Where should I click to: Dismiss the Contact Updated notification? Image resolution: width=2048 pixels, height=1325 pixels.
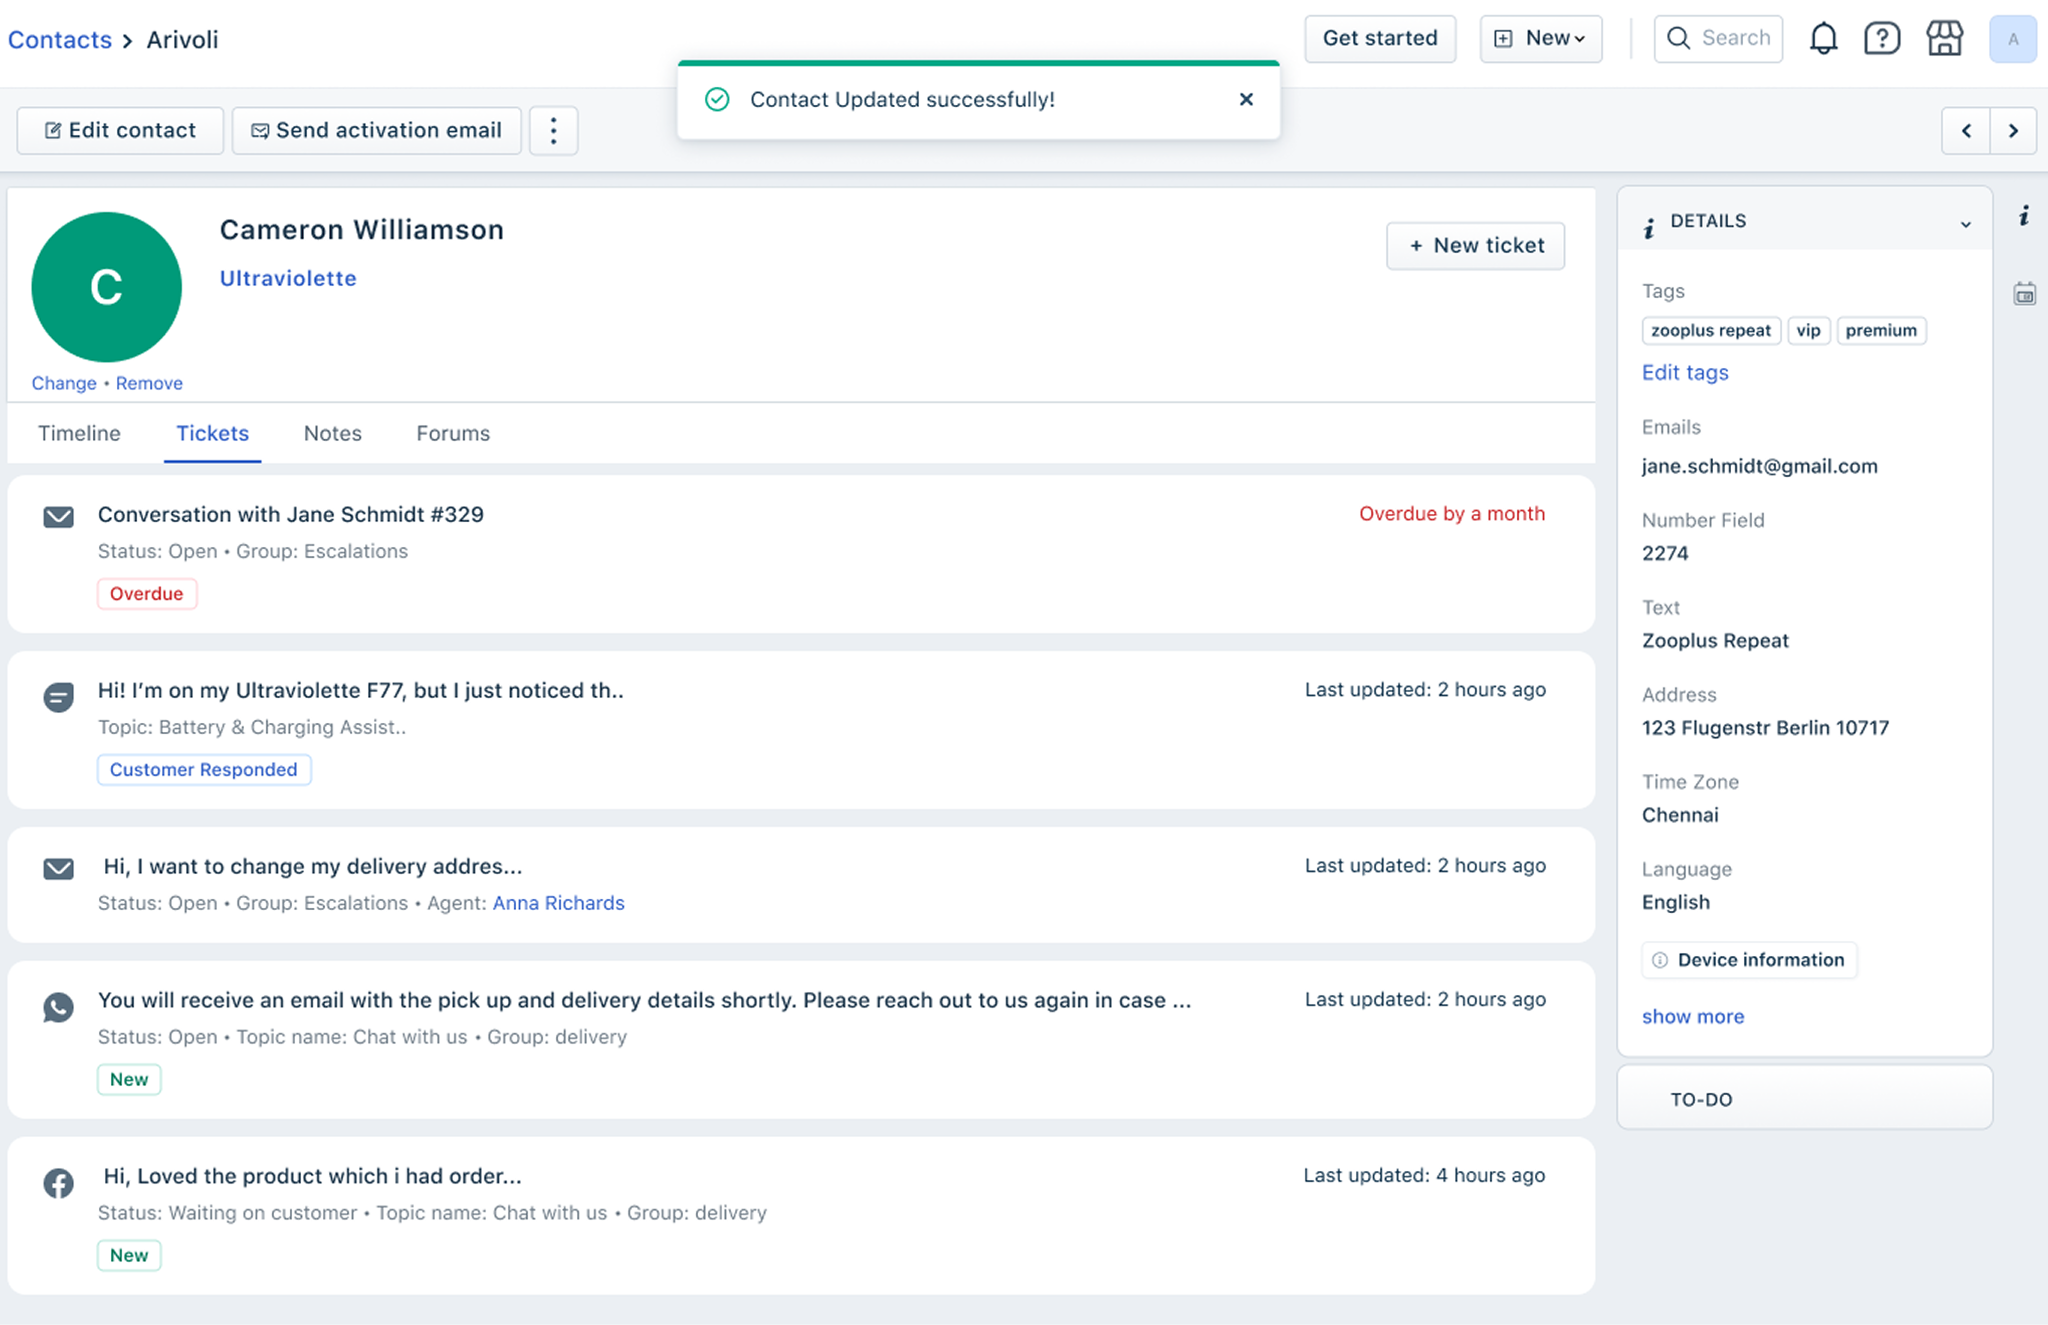click(1246, 99)
